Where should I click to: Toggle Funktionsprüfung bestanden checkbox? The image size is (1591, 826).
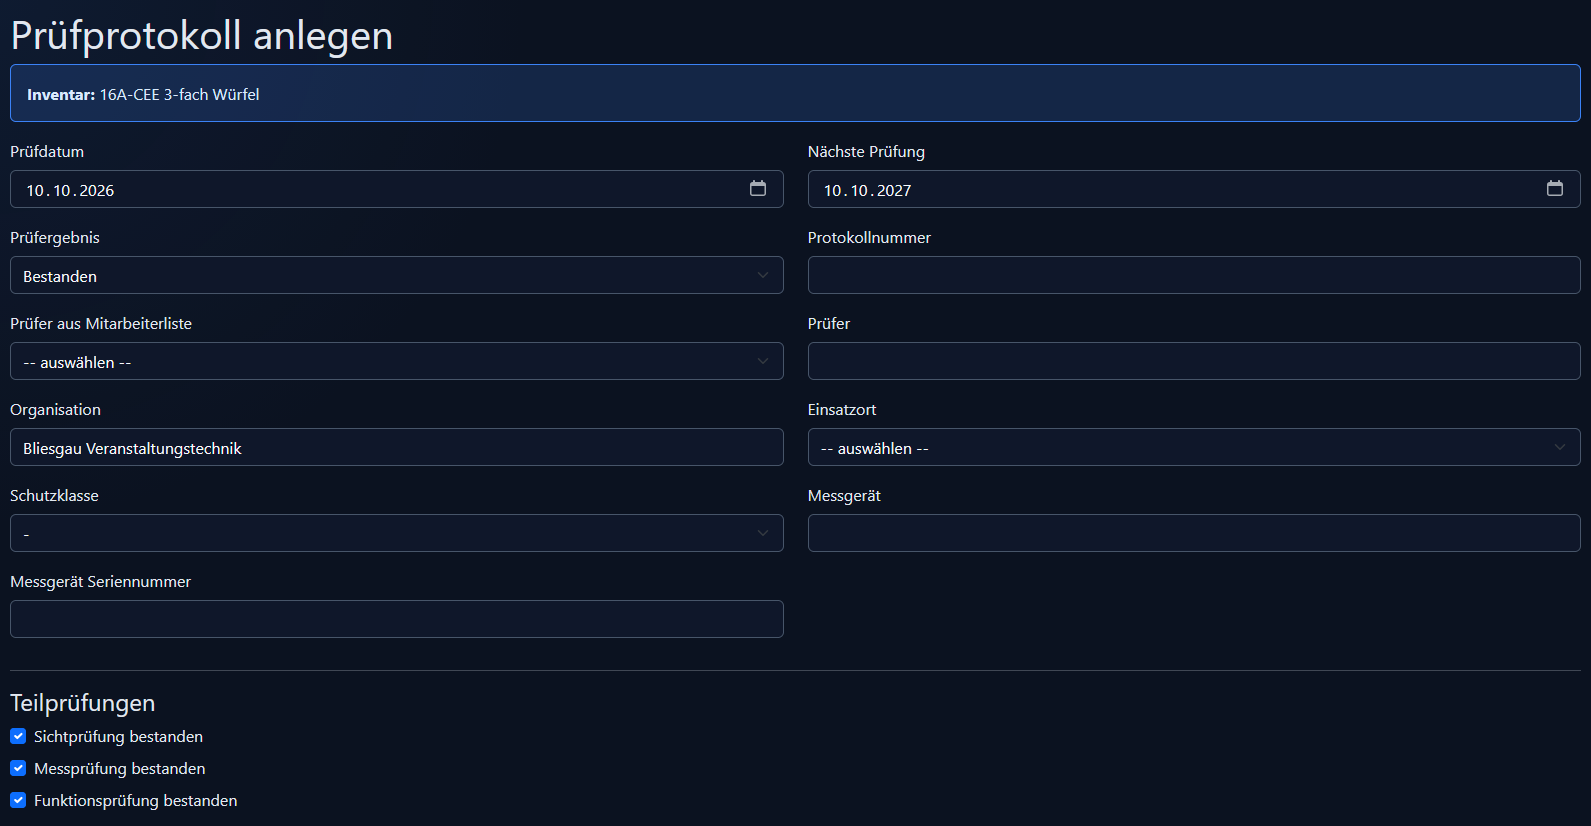(18, 800)
